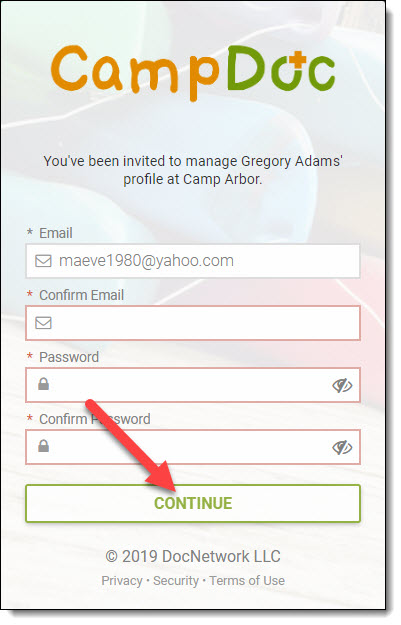Click the Confirm Email field label
Image resolution: width=401 pixels, height=625 pixels.
coord(81,295)
